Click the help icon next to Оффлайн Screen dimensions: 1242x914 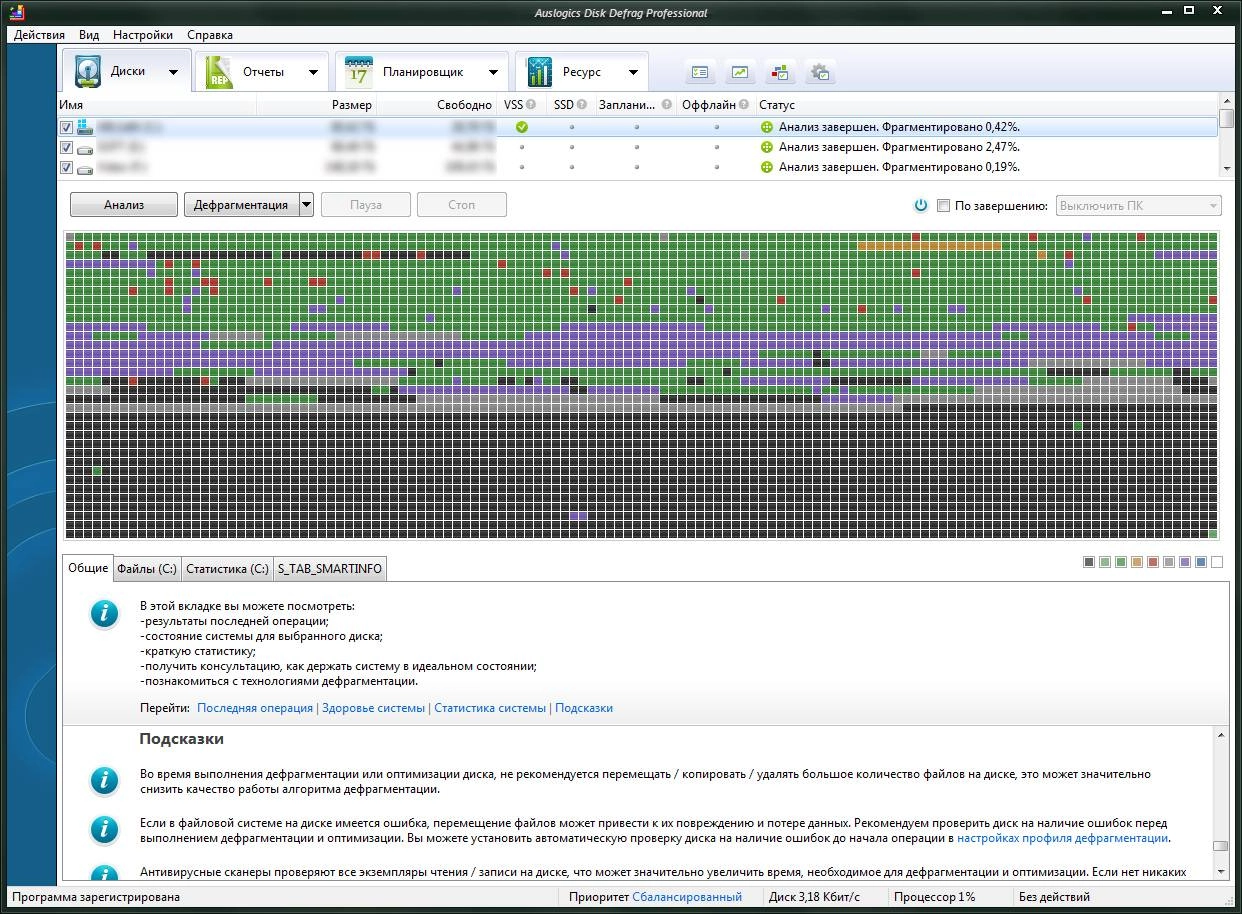[744, 104]
